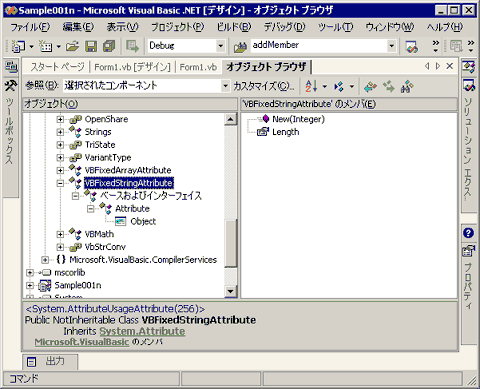Expand the Sample001n project node
The height and width of the screenshot is (389, 480).
pos(30,285)
